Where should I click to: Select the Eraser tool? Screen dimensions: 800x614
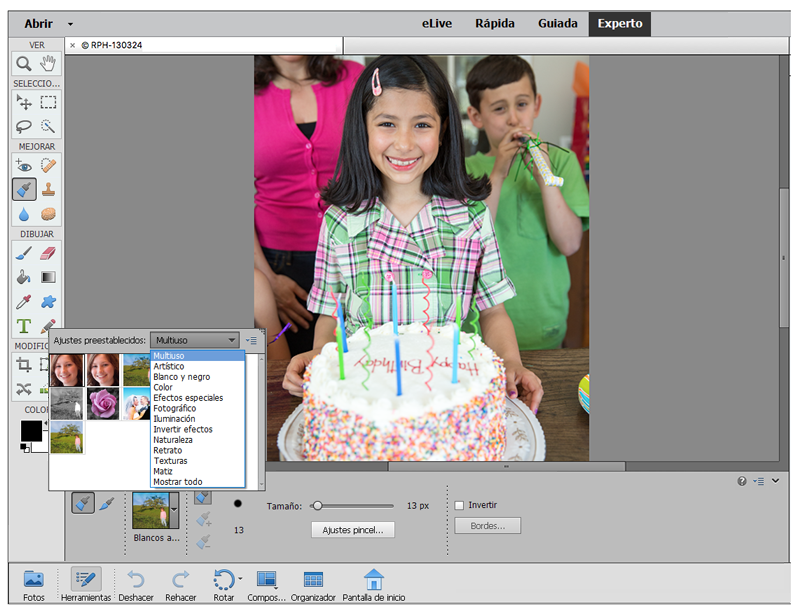tap(48, 253)
